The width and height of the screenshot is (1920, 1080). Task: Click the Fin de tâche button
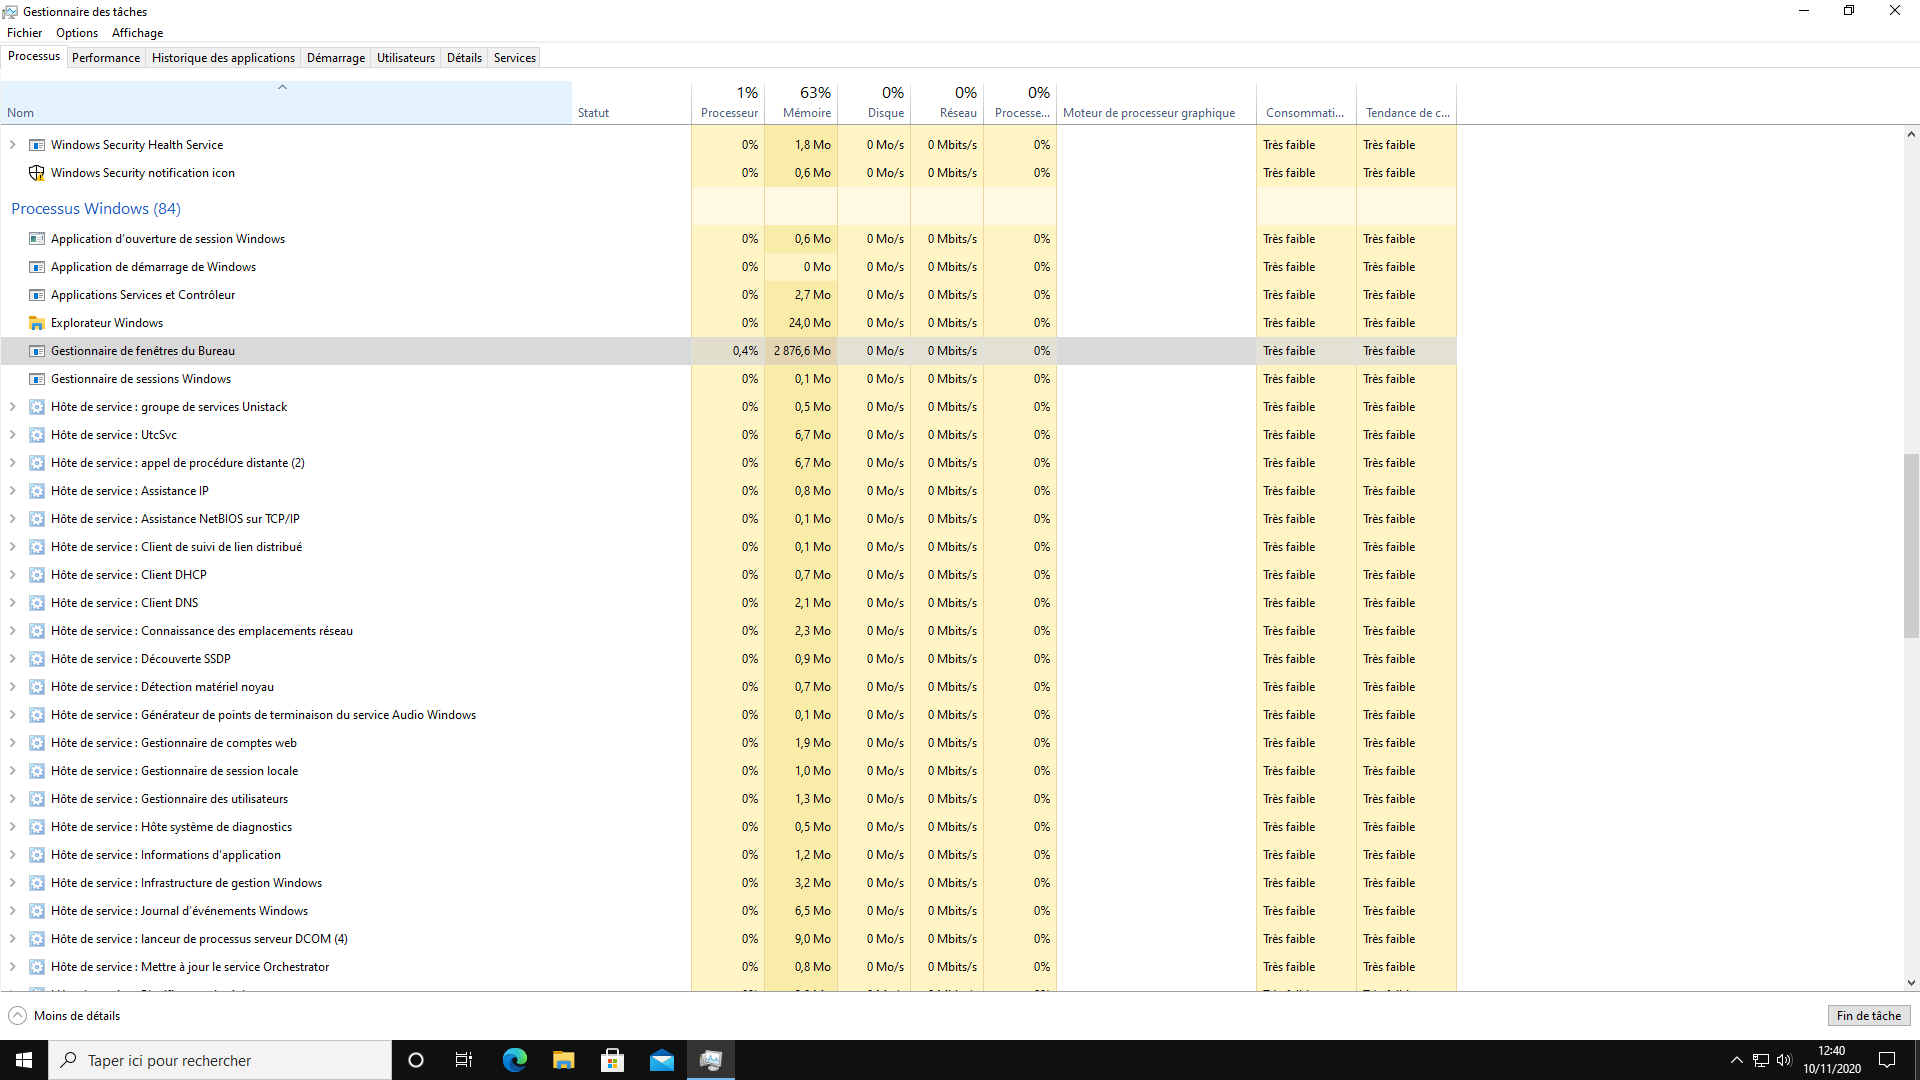tap(1869, 1016)
